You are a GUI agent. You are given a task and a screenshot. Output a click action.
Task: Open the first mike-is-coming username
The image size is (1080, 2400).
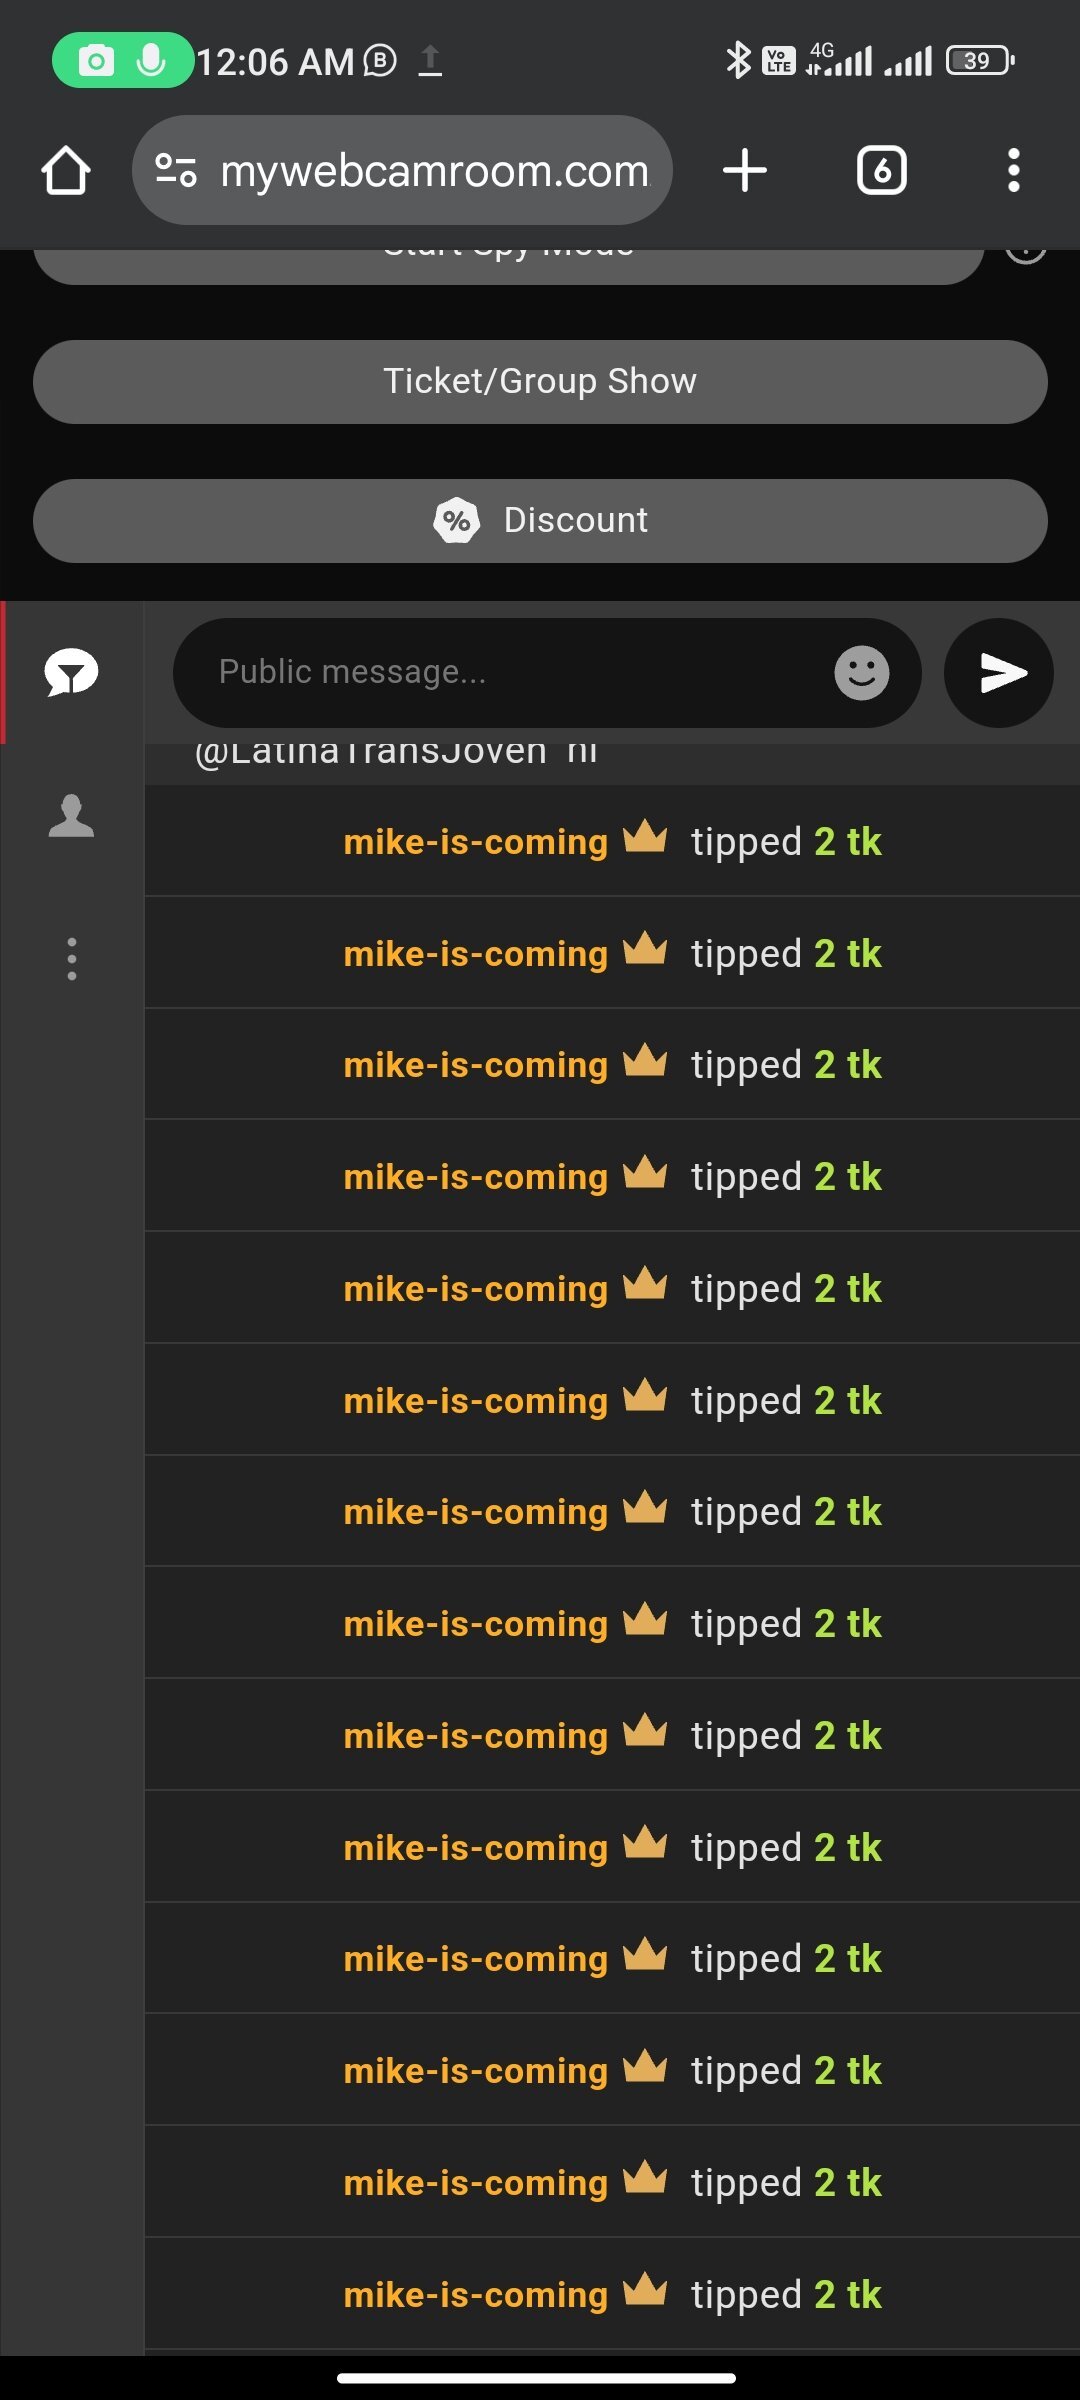click(476, 842)
